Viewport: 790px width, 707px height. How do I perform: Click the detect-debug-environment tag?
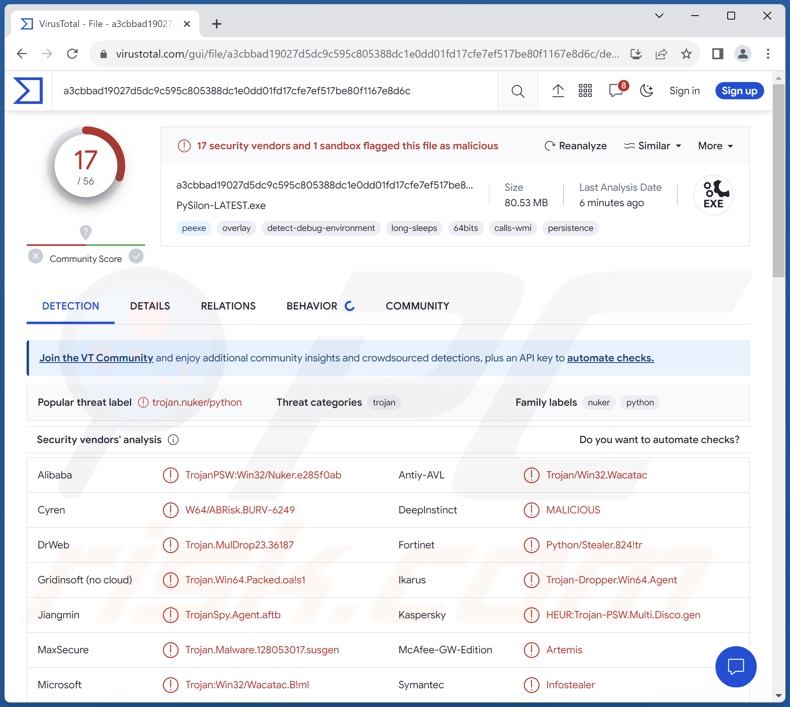click(x=321, y=228)
